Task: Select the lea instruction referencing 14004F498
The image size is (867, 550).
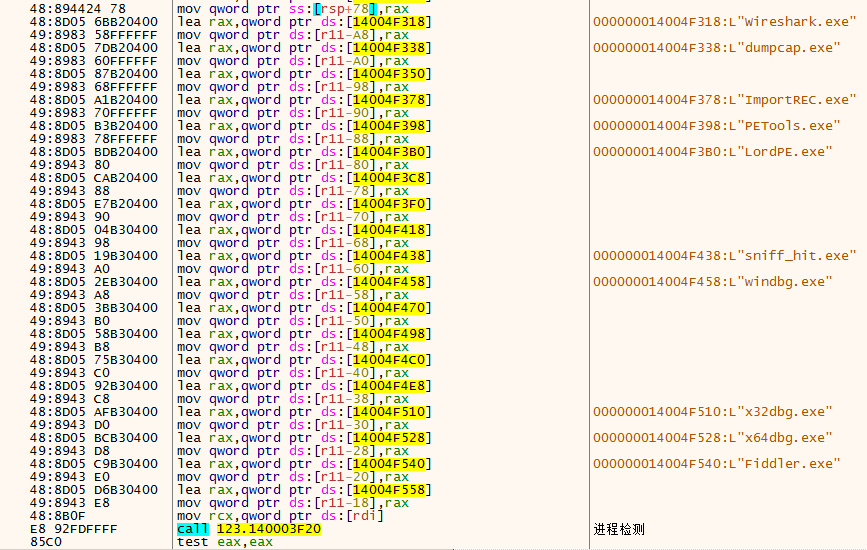Action: 304,334
